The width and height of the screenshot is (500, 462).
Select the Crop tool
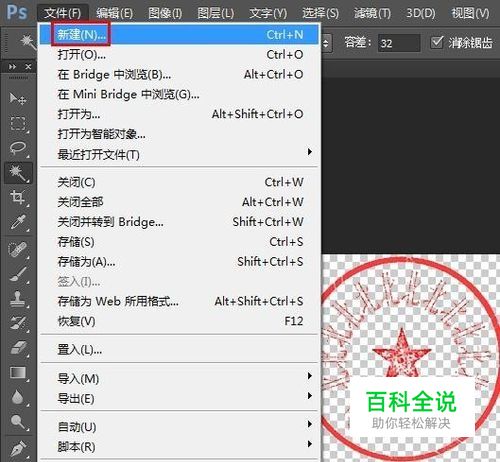pyautogui.click(x=18, y=197)
